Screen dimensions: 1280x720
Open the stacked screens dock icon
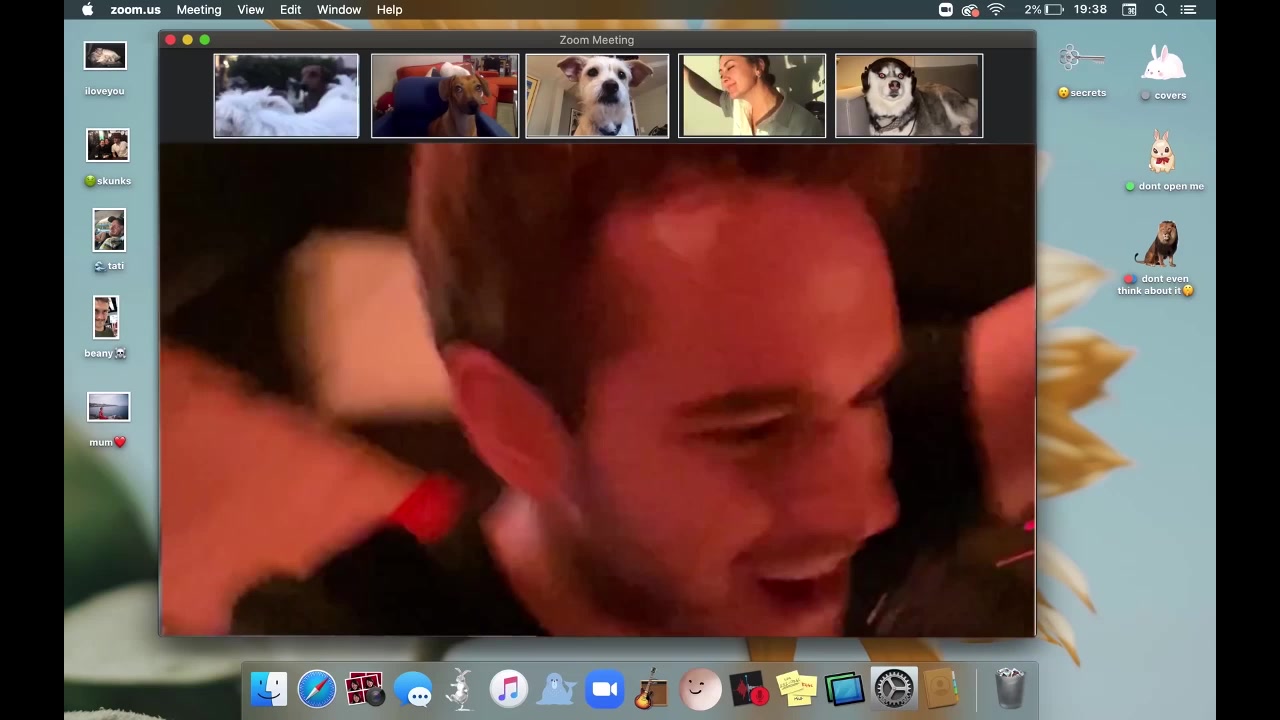pos(845,689)
